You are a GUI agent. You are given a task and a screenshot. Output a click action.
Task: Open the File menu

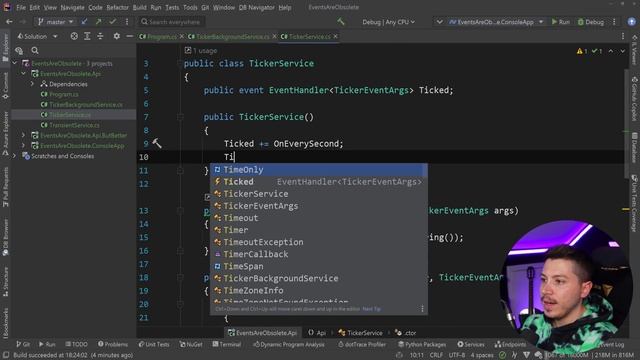coord(21,7)
